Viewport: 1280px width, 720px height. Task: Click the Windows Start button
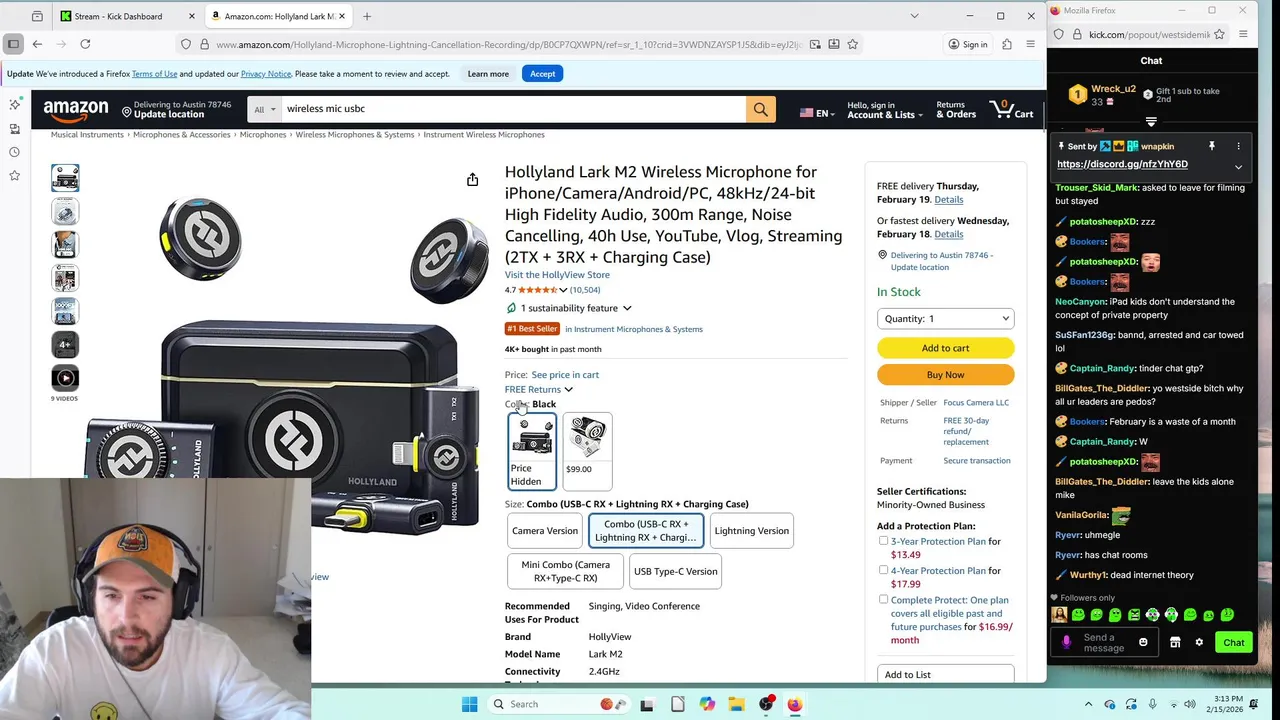pos(469,704)
